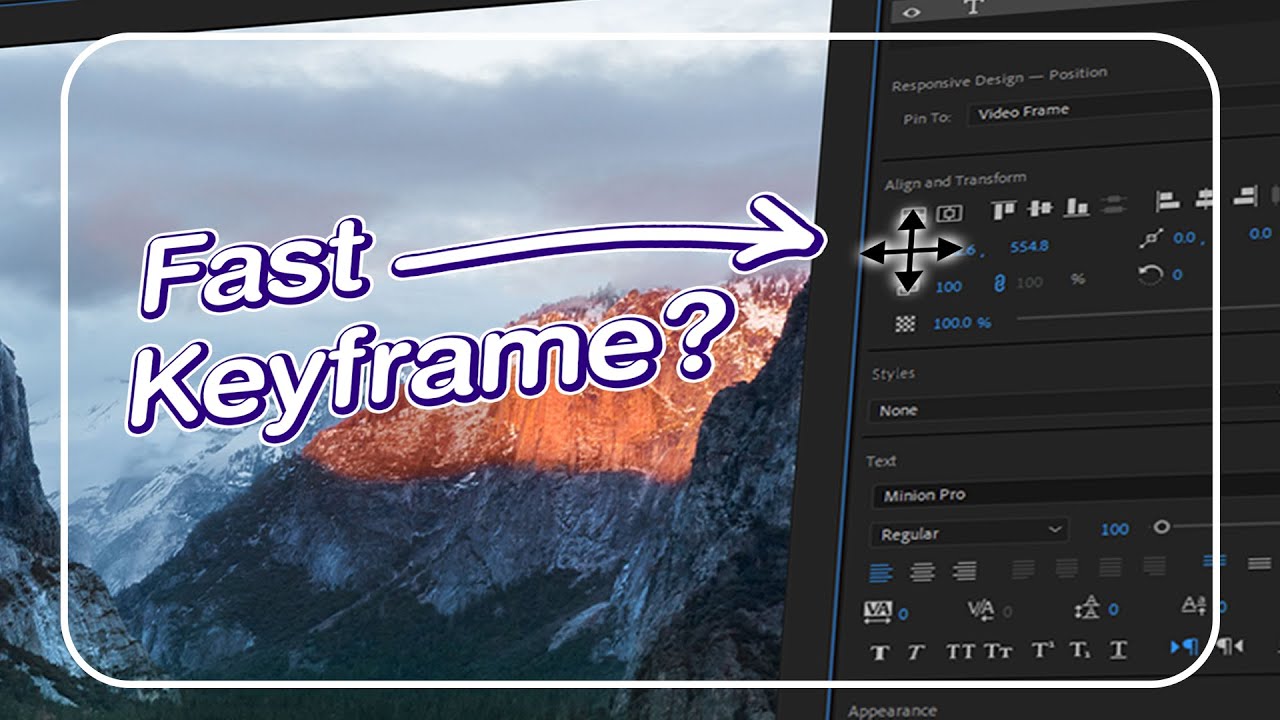
Task: Toggle the scale constrain link
Action: pyautogui.click(x=998, y=283)
